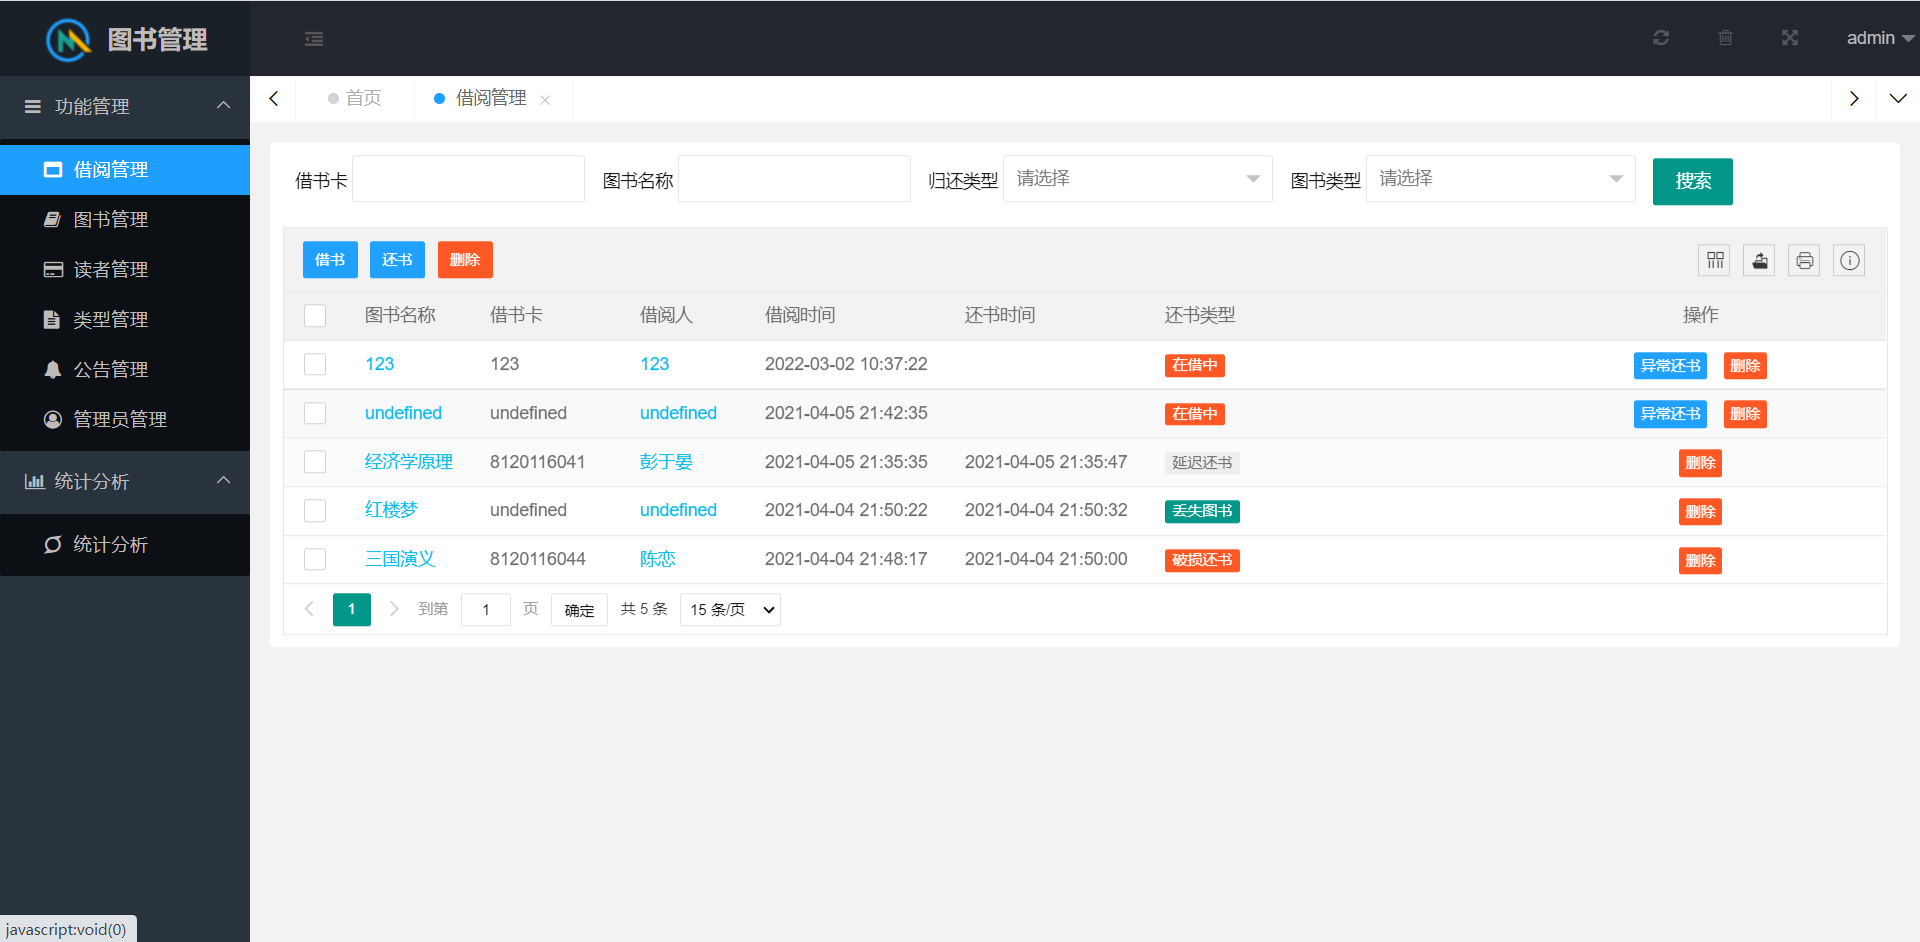Screen dimensions: 1920x942
Task: Toggle fullscreen with the expand icon
Action: 1789,38
